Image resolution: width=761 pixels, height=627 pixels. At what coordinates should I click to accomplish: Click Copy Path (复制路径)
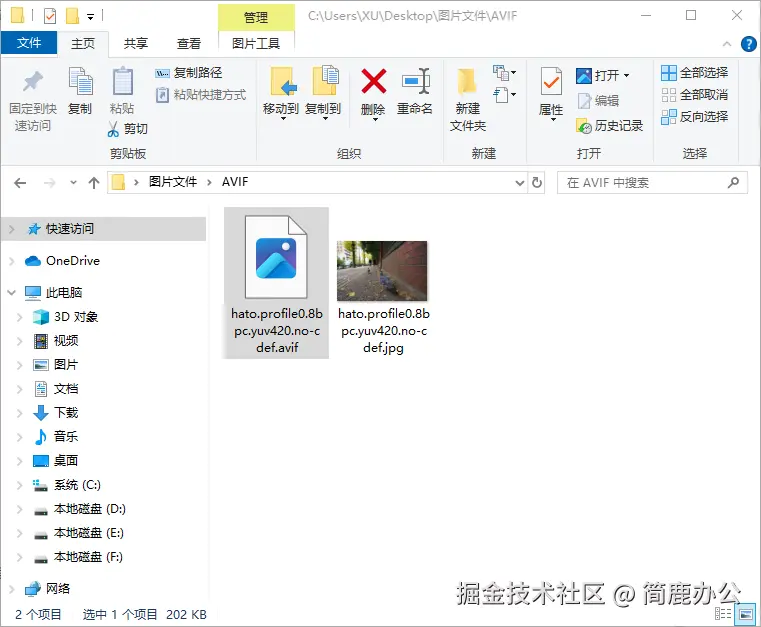[x=189, y=73]
